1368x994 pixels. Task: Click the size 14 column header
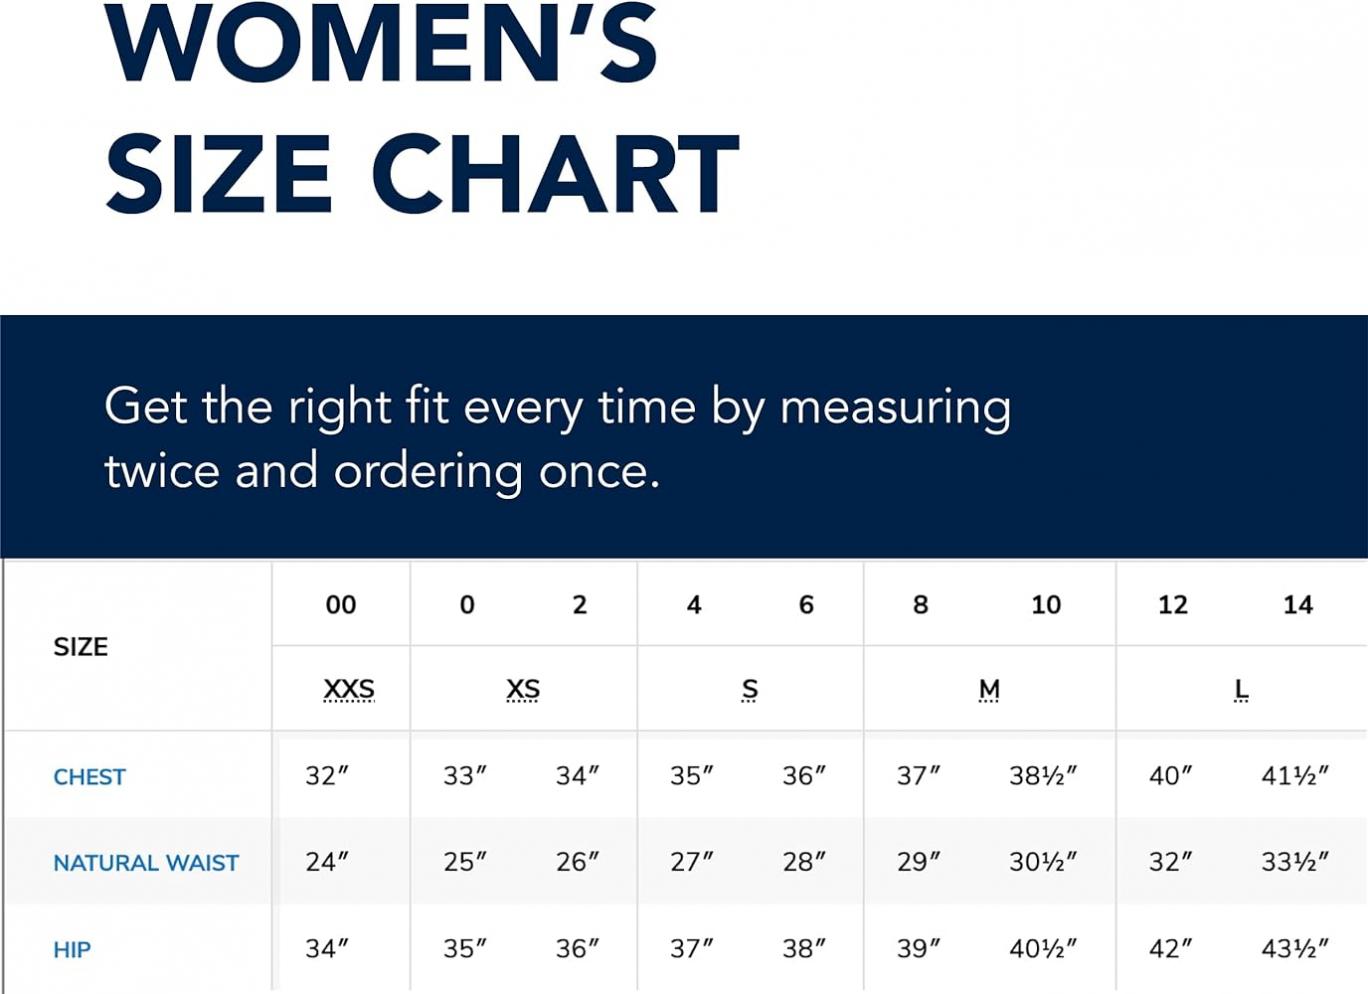click(1298, 605)
